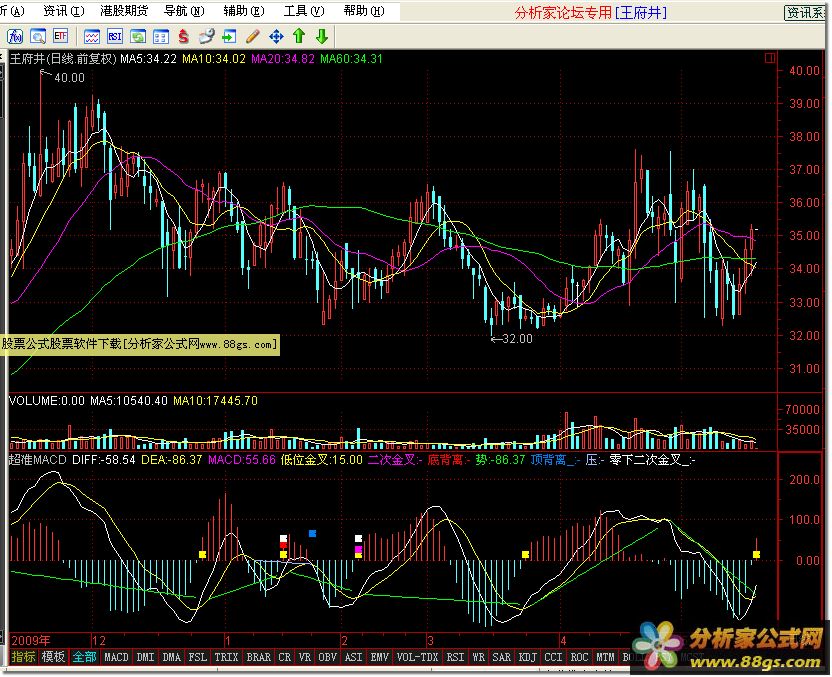Select the SAR indicator tab
This screenshot has height=677, width=832.
501,657
